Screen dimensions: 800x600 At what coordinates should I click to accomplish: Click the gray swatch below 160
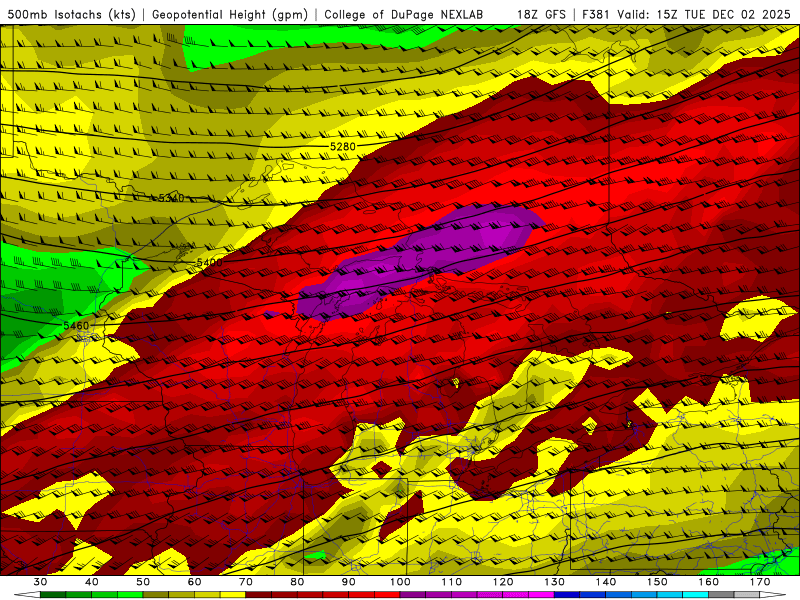tap(721, 595)
